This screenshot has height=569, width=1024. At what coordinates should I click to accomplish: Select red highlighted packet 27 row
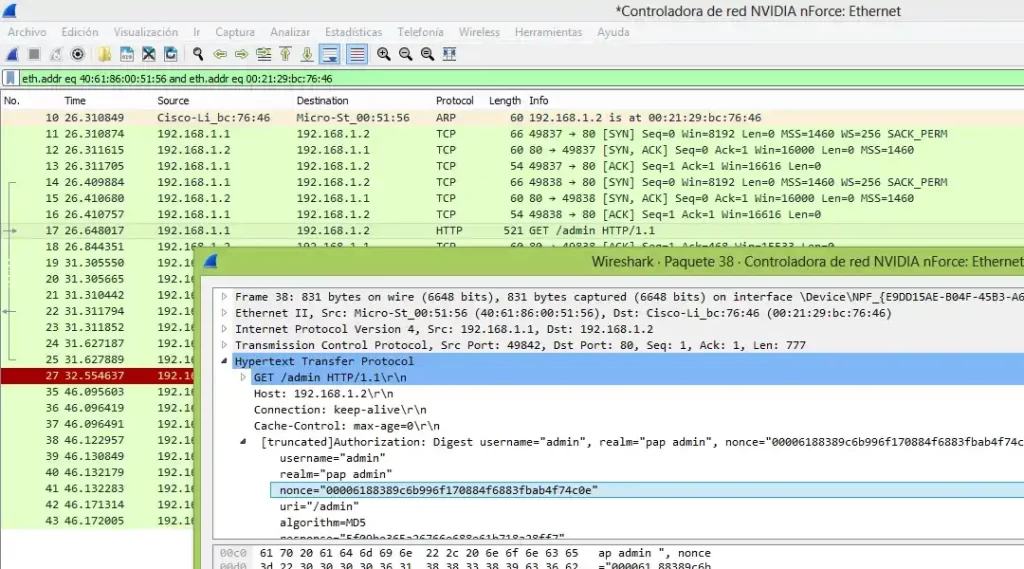[x=97, y=376]
